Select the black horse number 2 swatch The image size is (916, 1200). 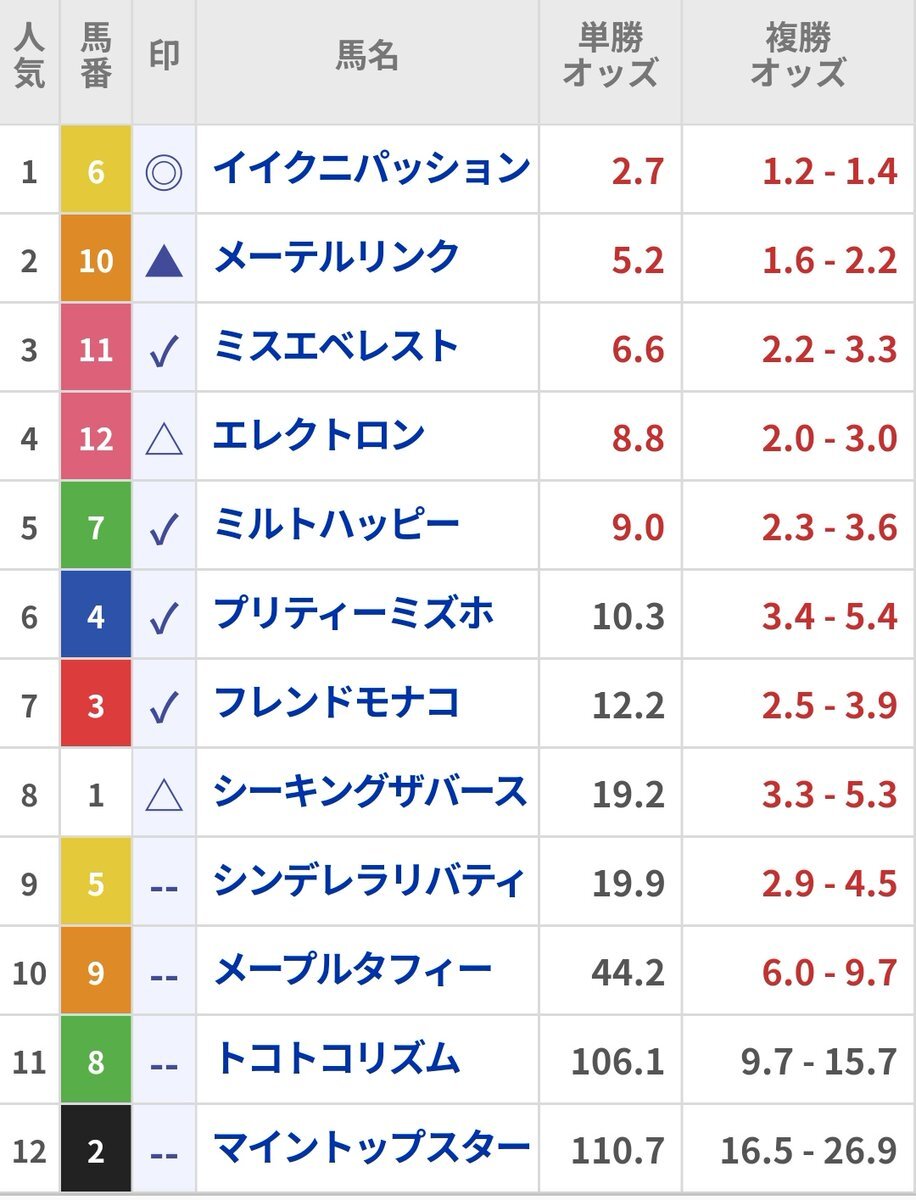tap(96, 1149)
